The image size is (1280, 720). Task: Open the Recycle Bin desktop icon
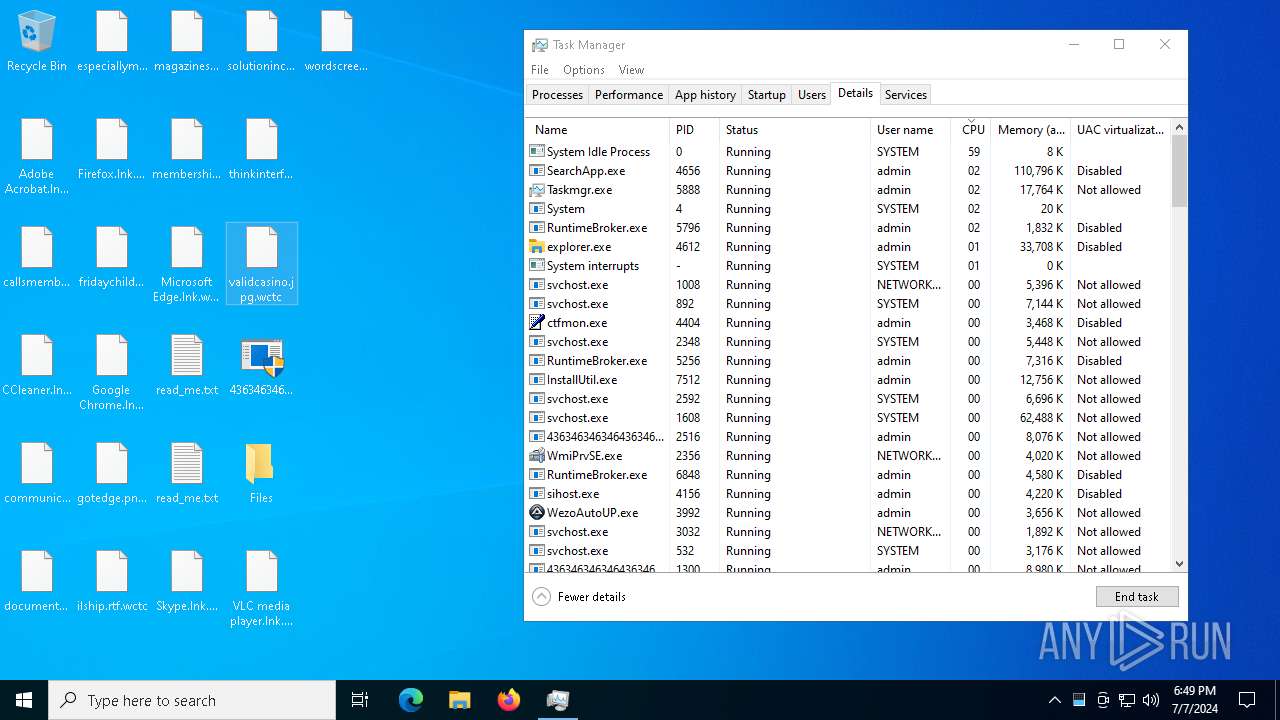point(37,42)
